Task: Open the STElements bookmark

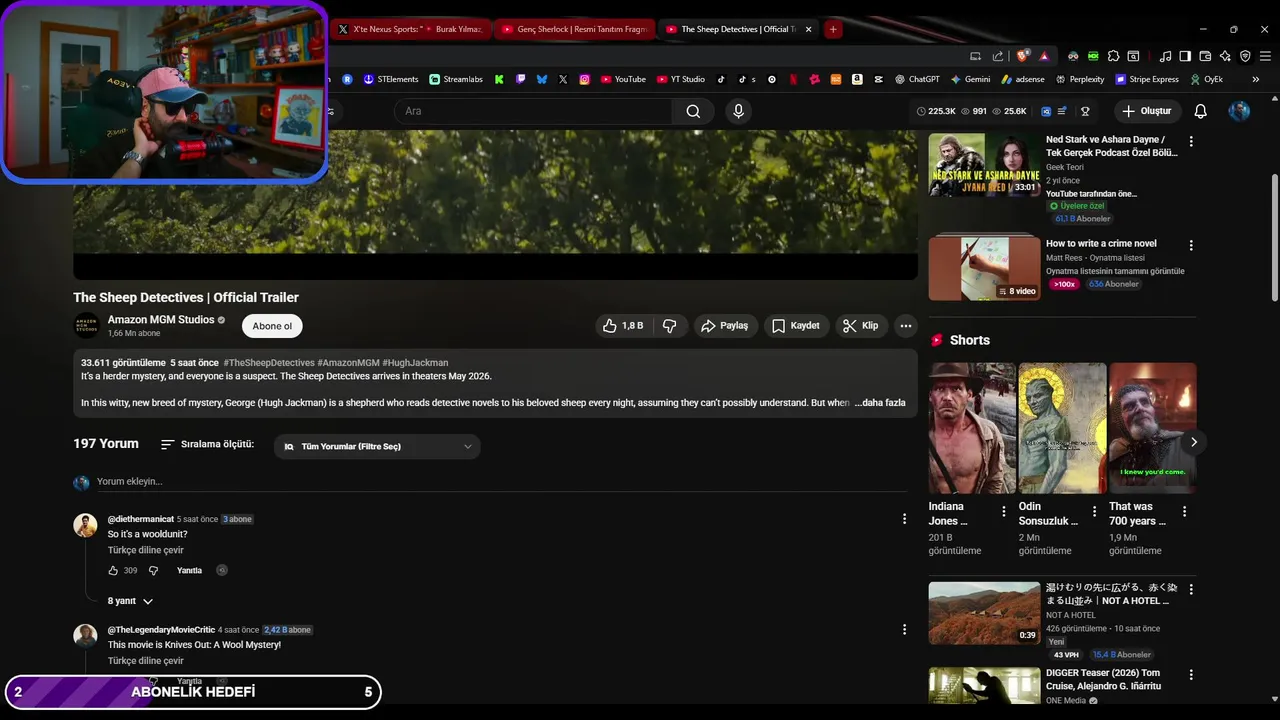Action: [391, 79]
